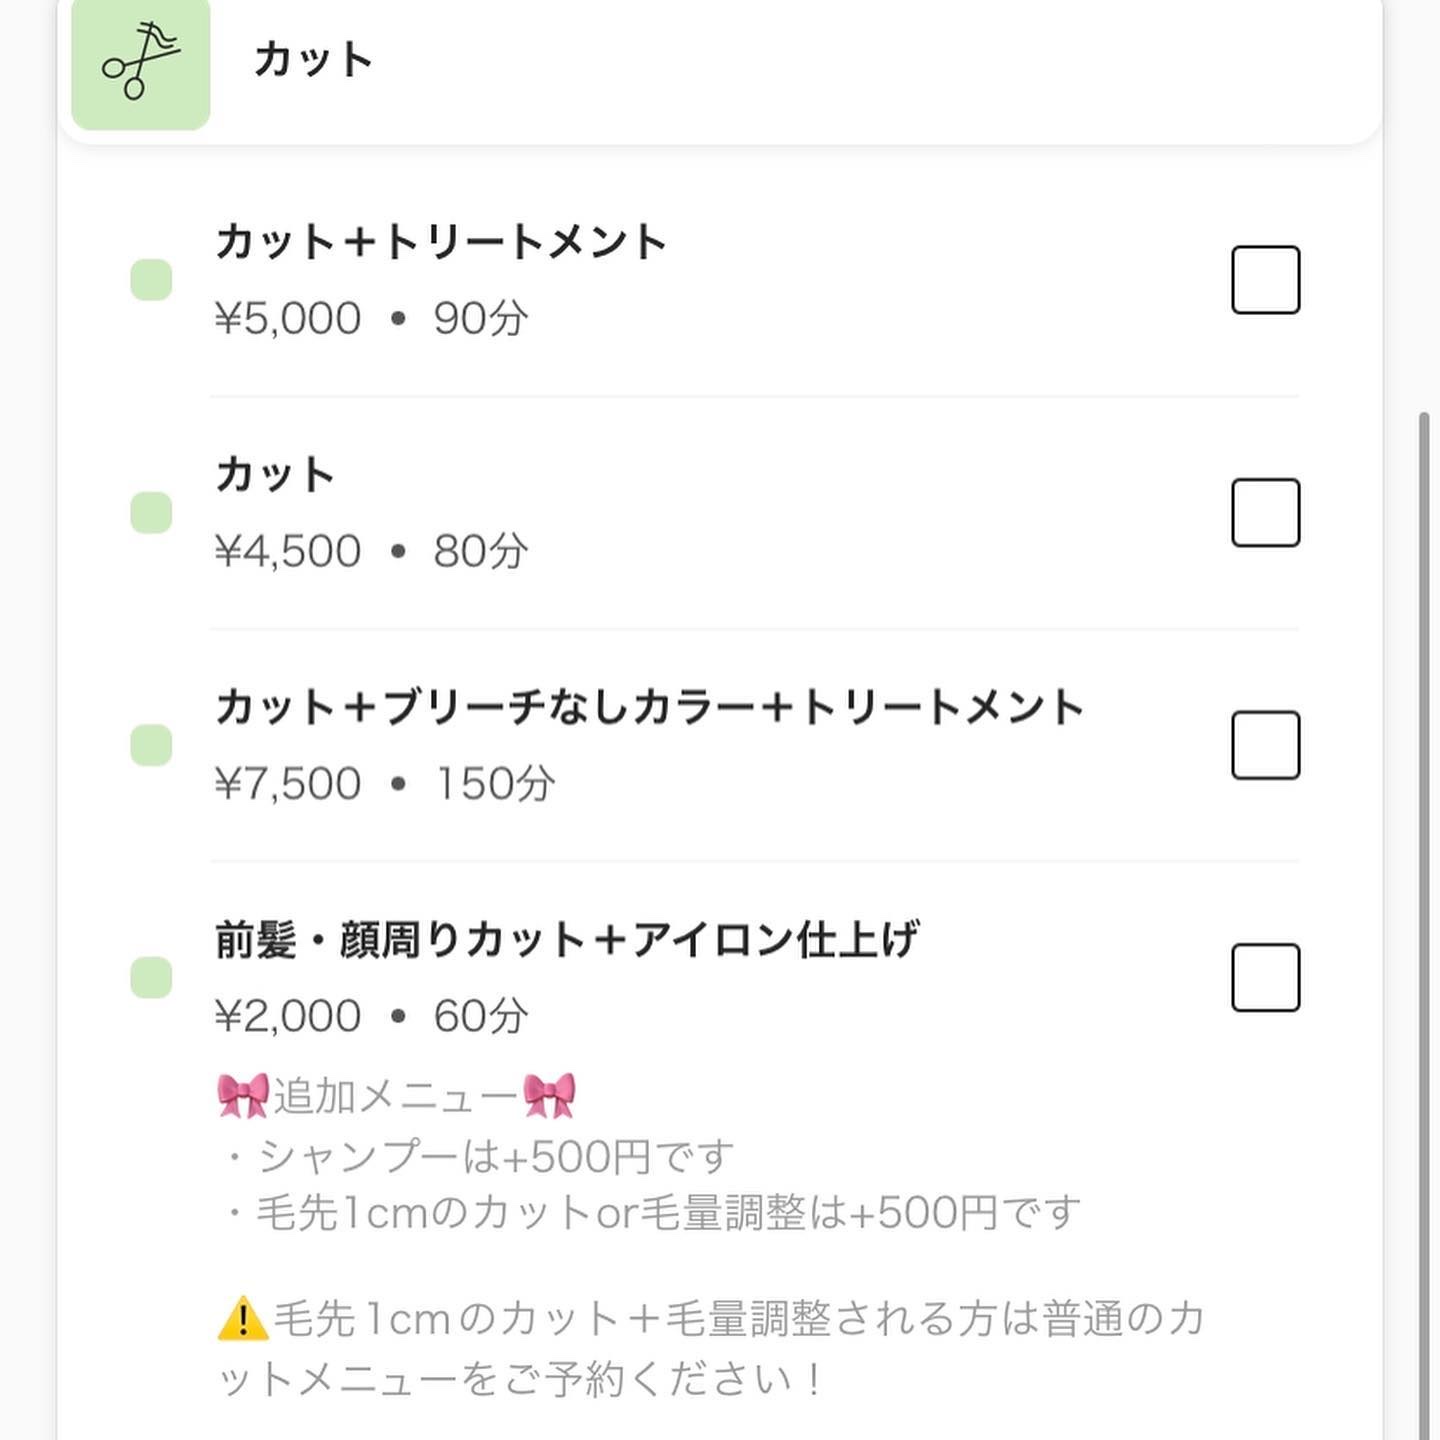Click the ¥4,500 • 80分 price line
The width and height of the screenshot is (1440, 1440).
(x=371, y=551)
